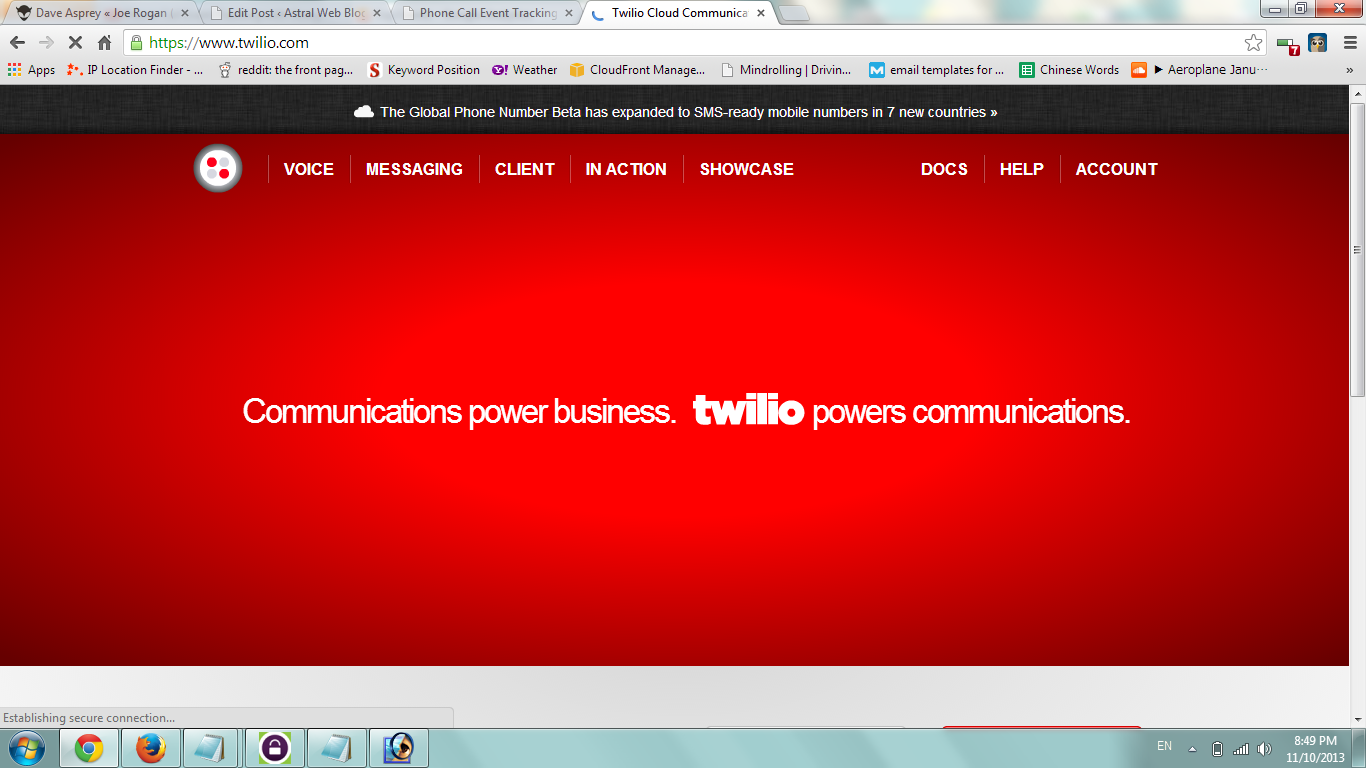Click Global Phone Number Beta announcement link

(689, 112)
